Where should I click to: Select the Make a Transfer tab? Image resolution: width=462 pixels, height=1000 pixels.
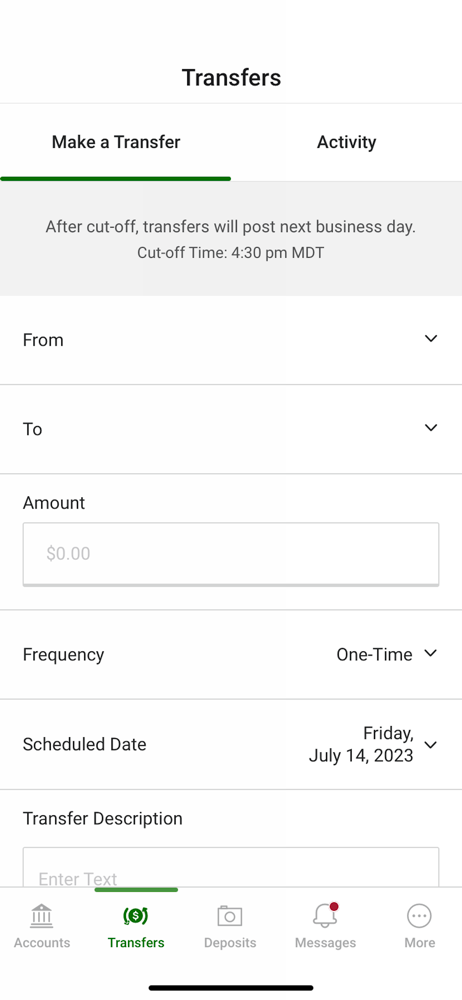click(116, 142)
